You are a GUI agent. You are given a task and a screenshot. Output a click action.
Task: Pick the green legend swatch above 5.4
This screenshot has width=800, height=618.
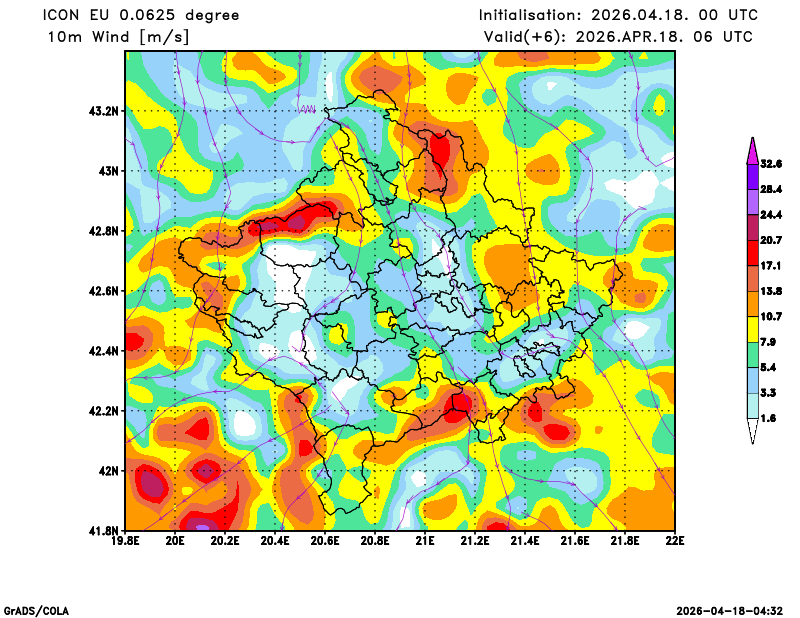pyautogui.click(x=752, y=355)
